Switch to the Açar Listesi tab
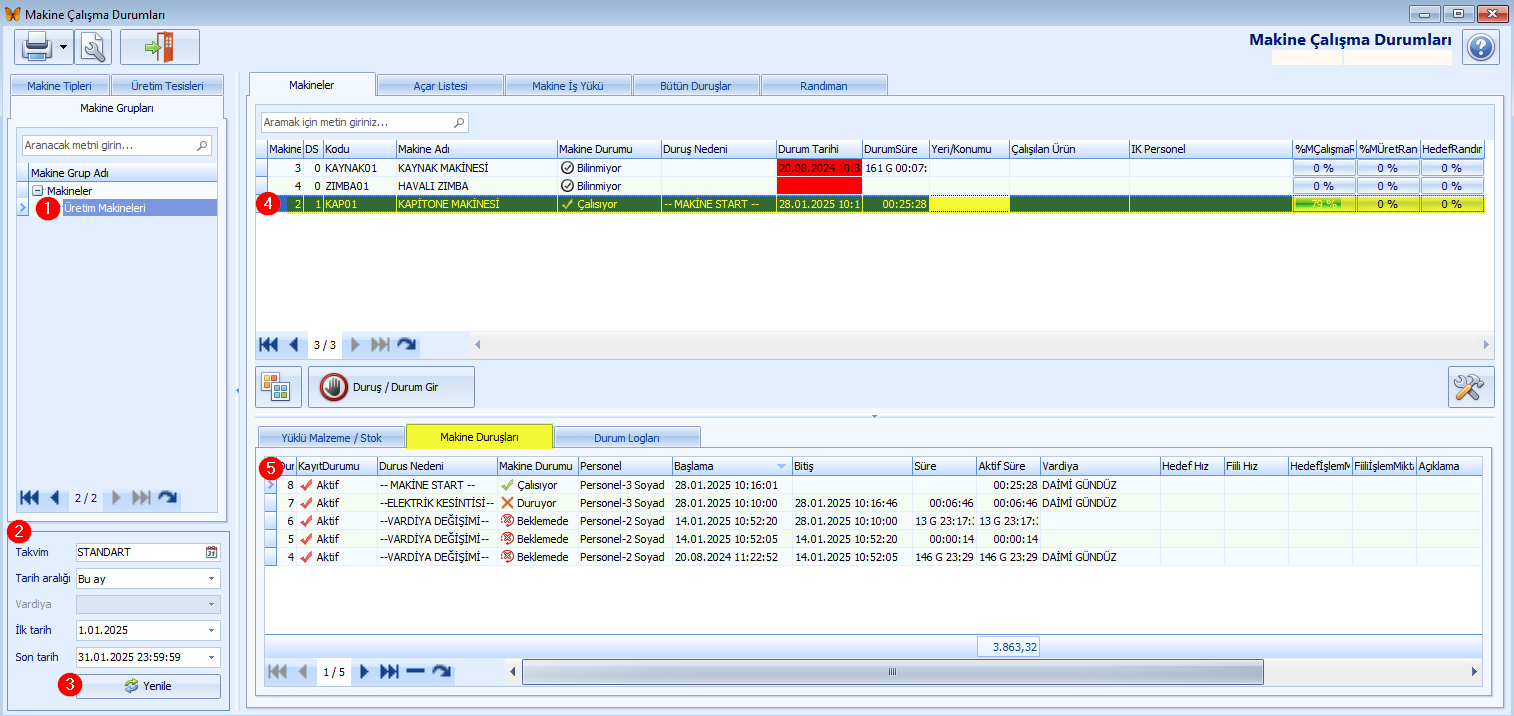The height and width of the screenshot is (716, 1514). 440,86
